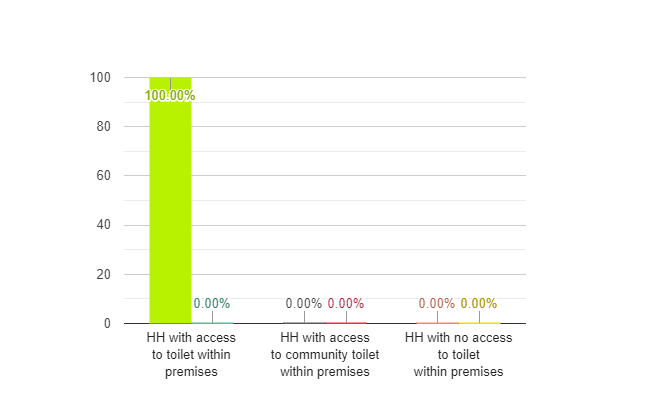Select the thin red bar at baseline
Image resolution: width=650 pixels, height=400 pixels.
coord(346,322)
